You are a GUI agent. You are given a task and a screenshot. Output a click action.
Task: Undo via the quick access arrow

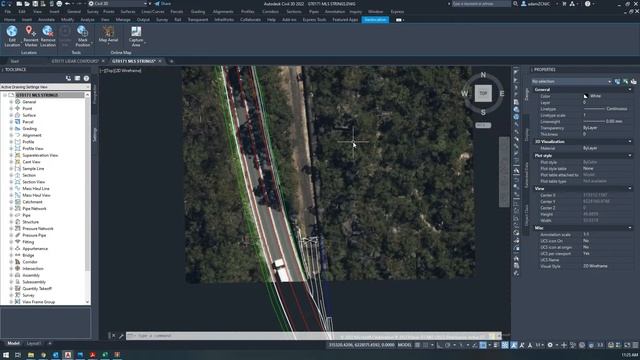[x=67, y=4]
